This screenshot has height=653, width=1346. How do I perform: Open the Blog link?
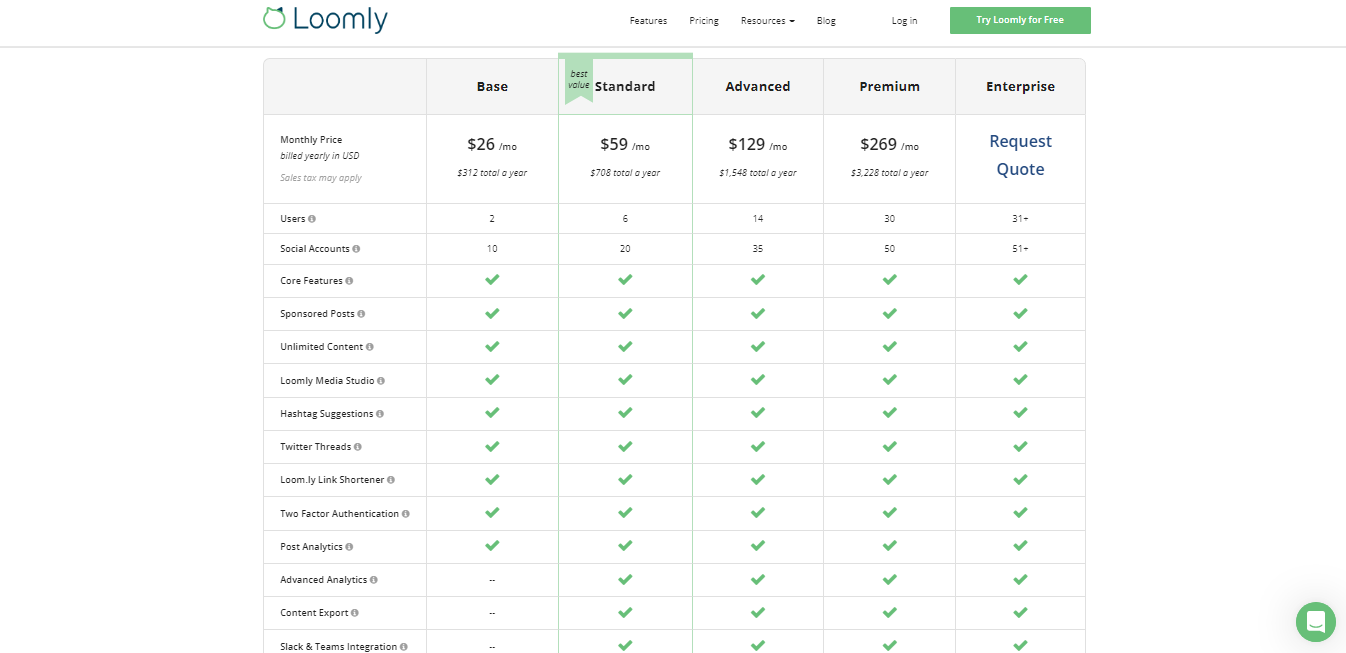click(x=826, y=21)
